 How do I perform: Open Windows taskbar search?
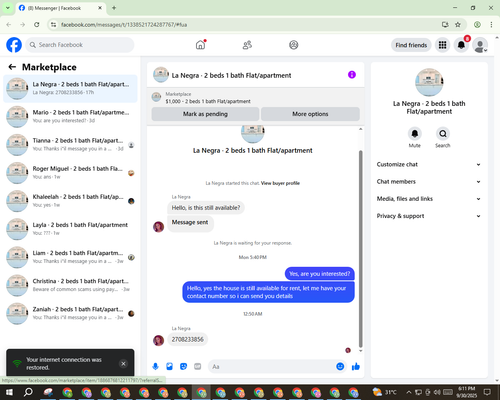[28, 392]
